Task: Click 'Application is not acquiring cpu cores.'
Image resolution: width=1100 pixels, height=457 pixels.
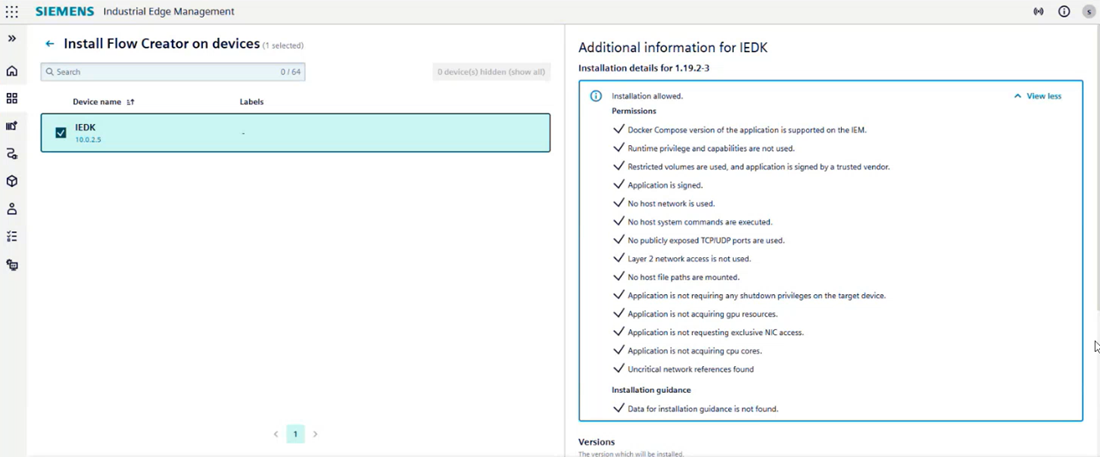Action: click(x=695, y=350)
